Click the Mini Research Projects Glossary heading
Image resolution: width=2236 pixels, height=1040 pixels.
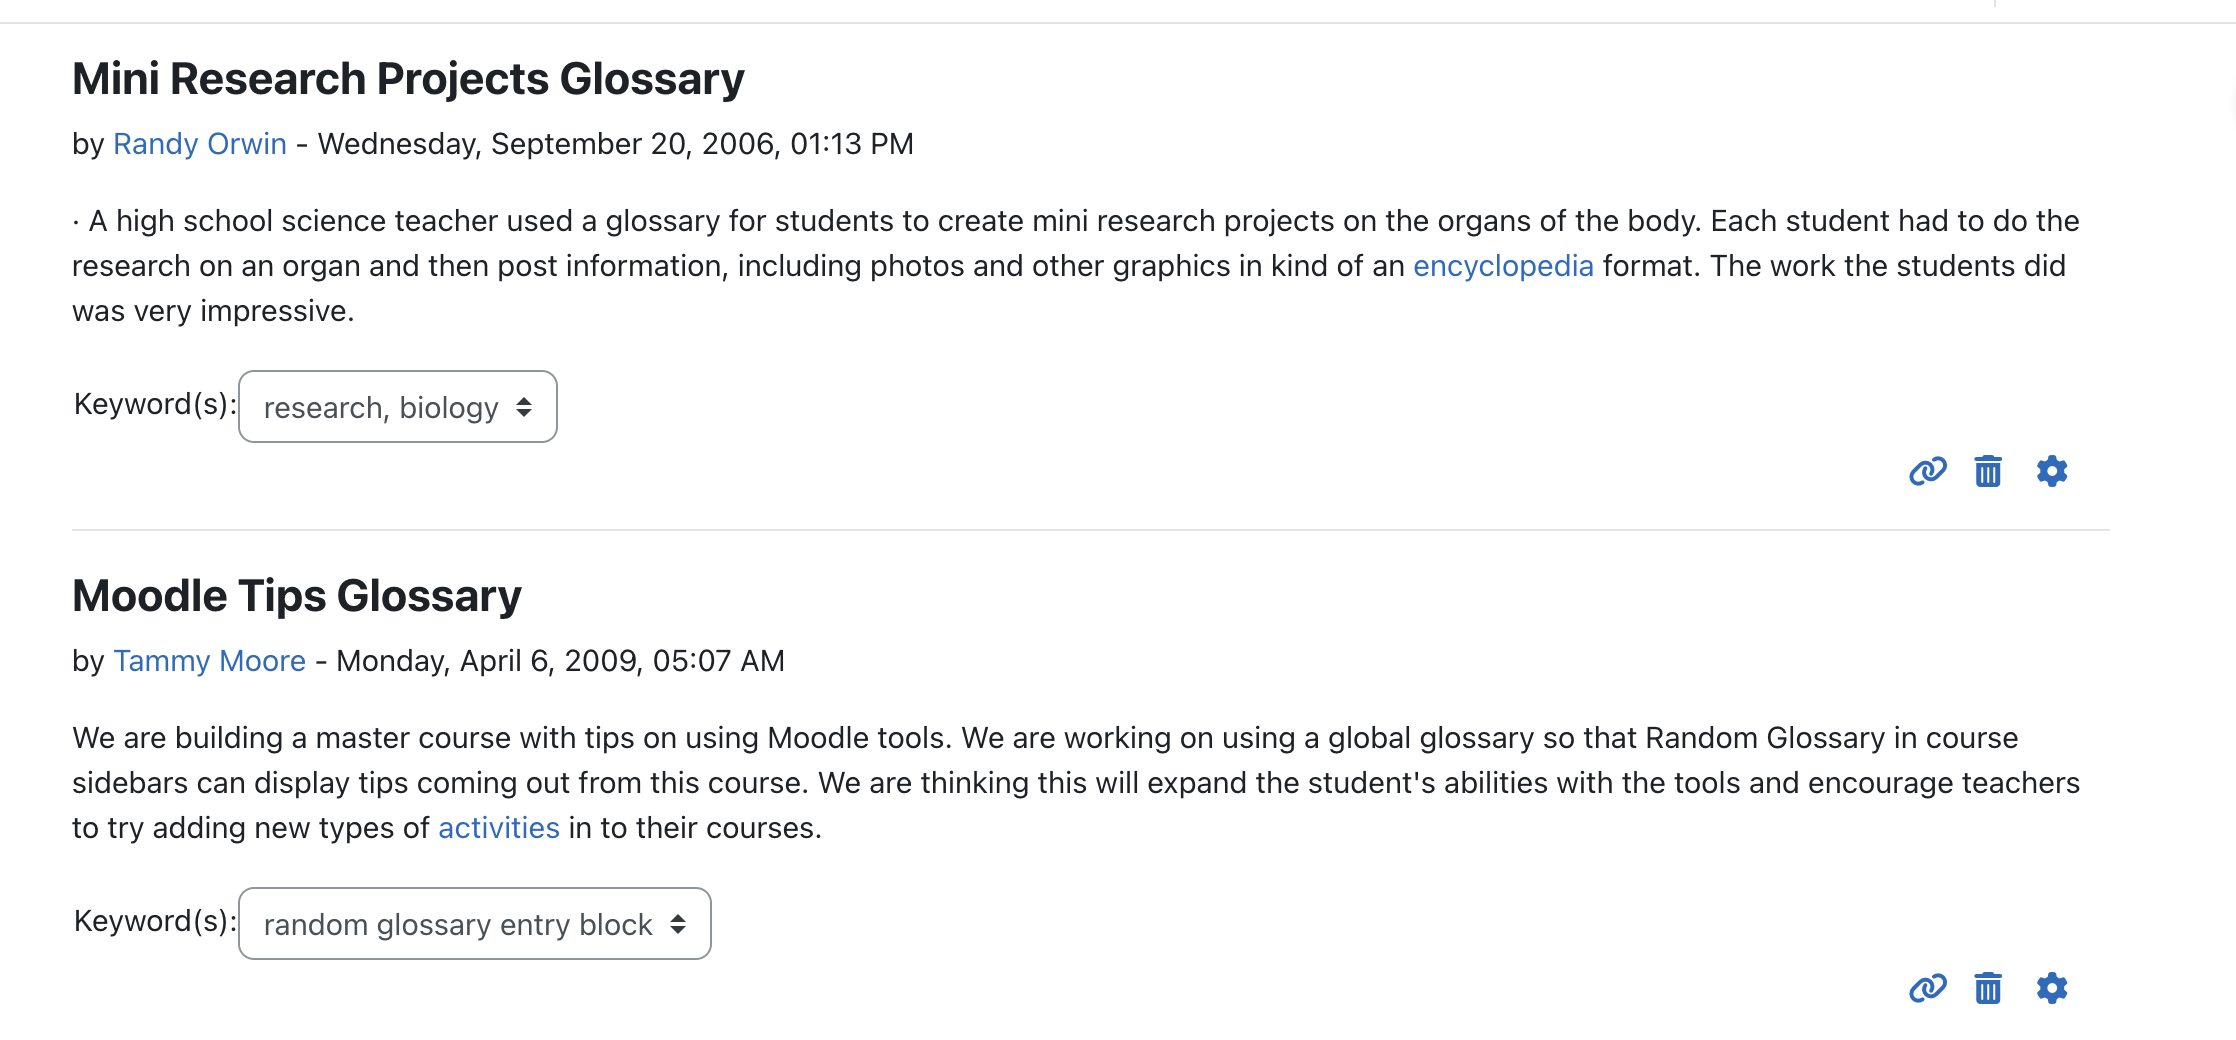coord(408,79)
